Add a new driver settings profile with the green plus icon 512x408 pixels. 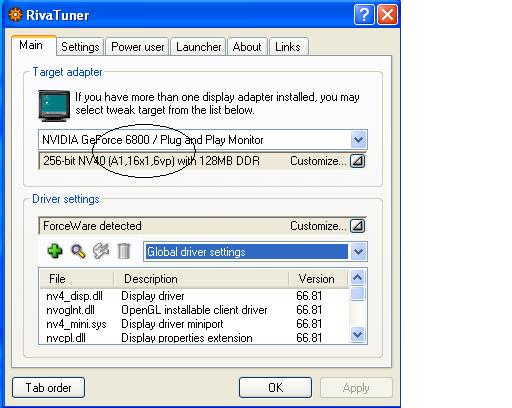[55, 251]
